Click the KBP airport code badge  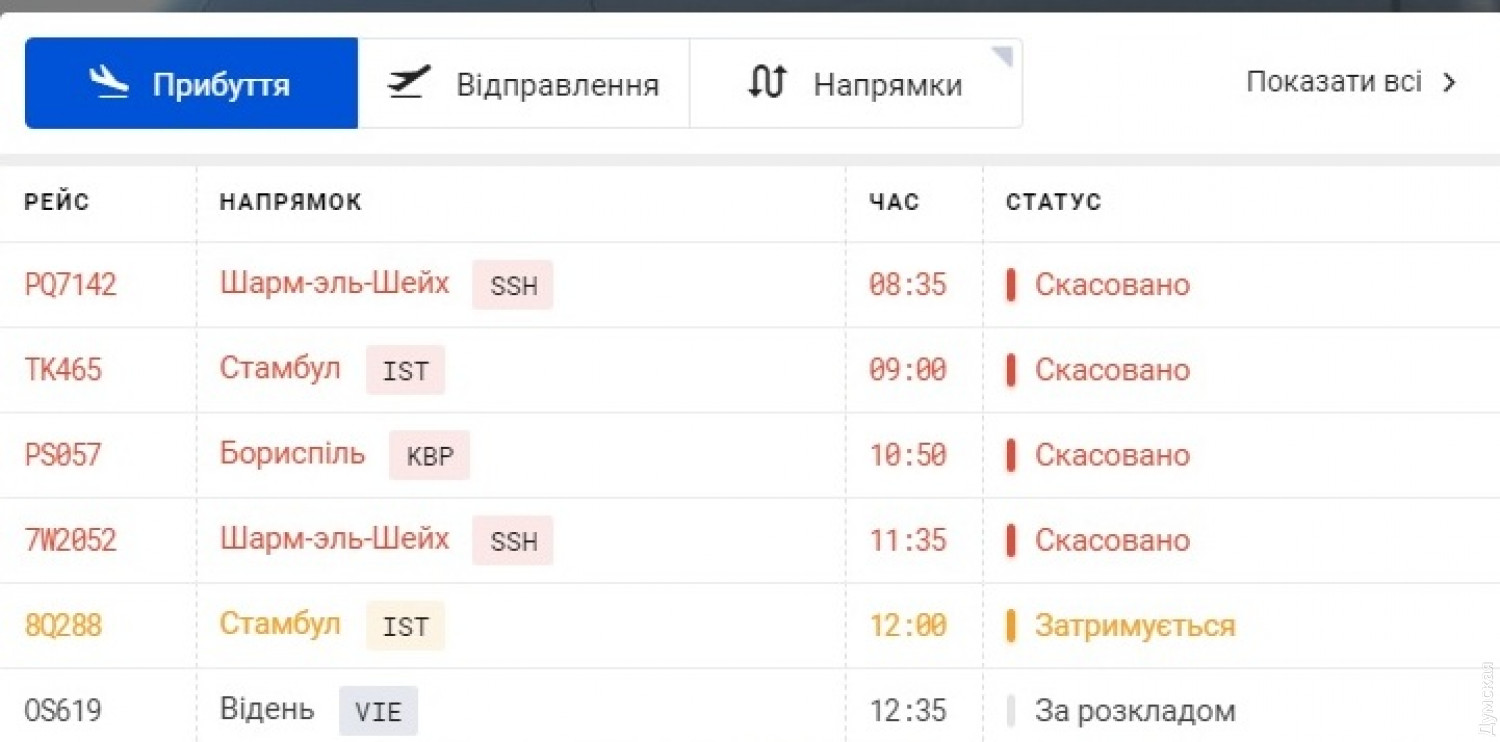pyautogui.click(x=429, y=456)
